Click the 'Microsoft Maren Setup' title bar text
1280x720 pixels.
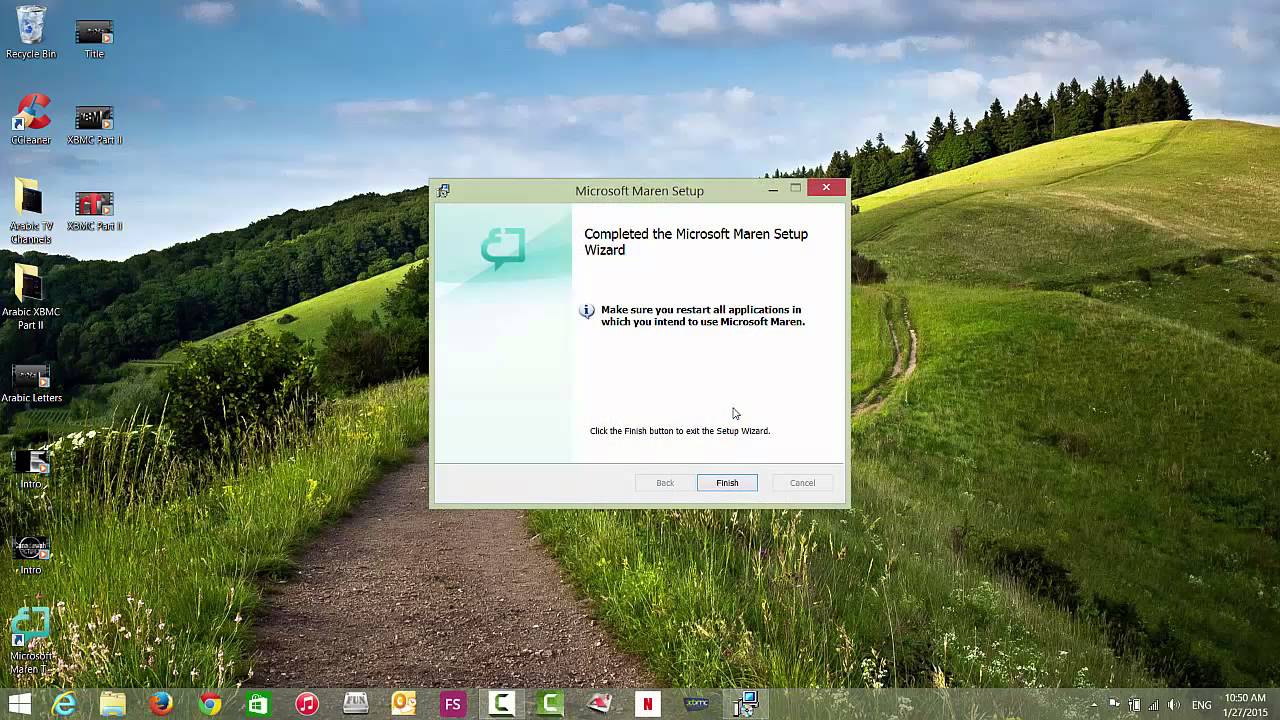click(639, 191)
